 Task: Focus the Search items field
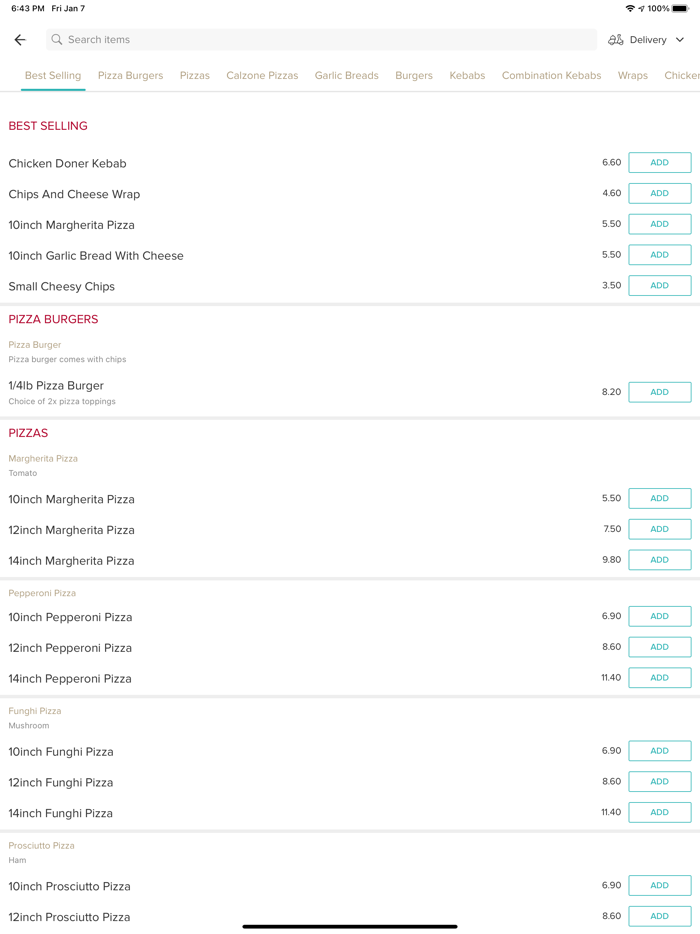coord(320,40)
